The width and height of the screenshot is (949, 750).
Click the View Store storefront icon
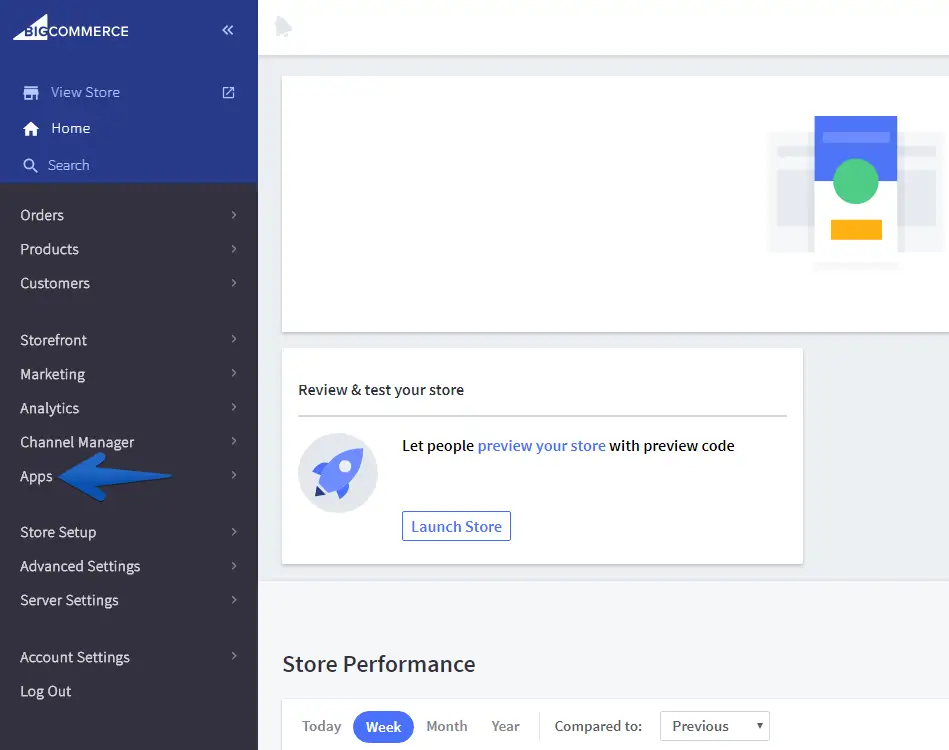[x=31, y=92]
